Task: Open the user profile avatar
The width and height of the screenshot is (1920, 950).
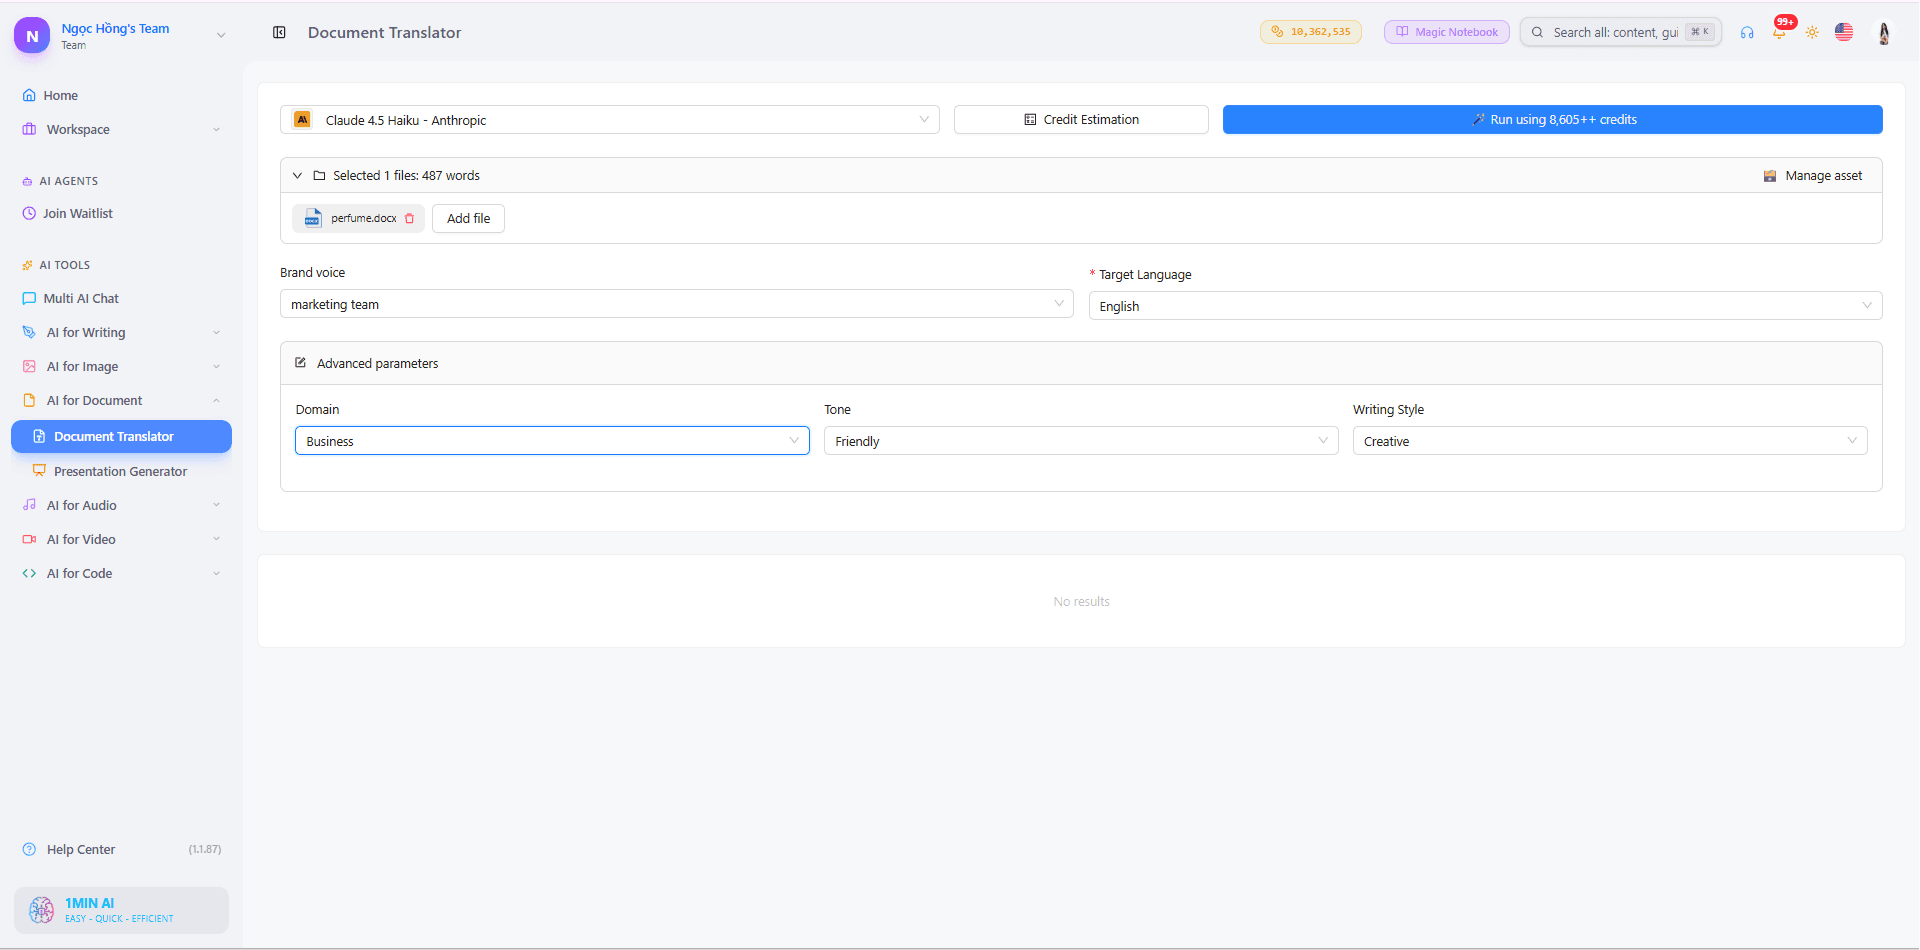Action: pyautogui.click(x=1884, y=32)
